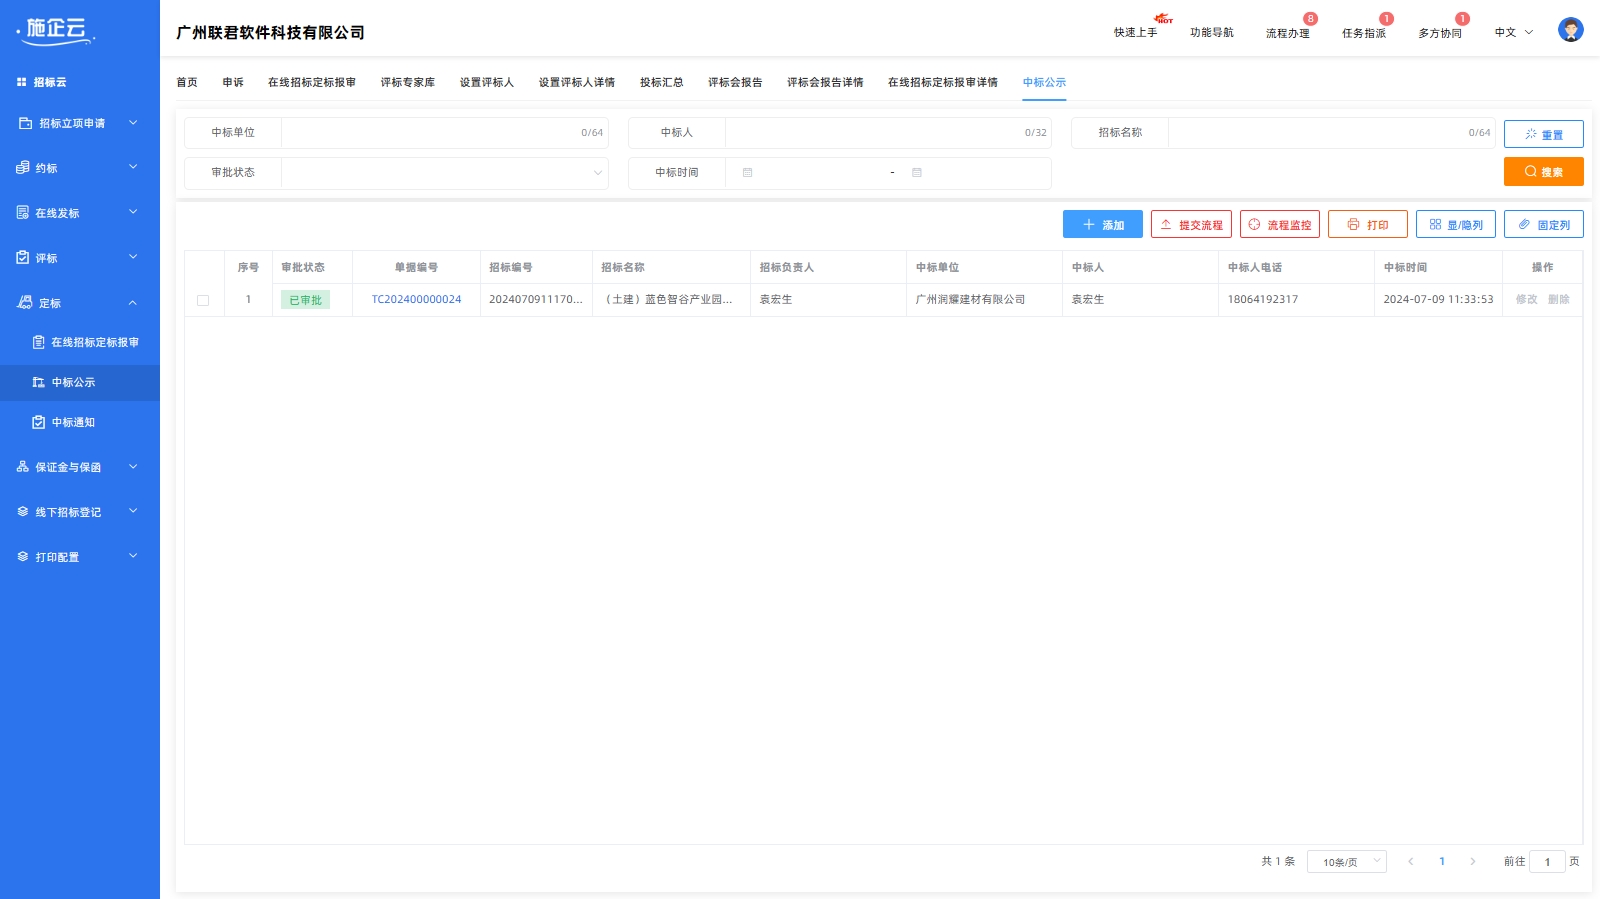
Task: Expand the 打印配置 menu
Action: pyautogui.click(x=133, y=557)
